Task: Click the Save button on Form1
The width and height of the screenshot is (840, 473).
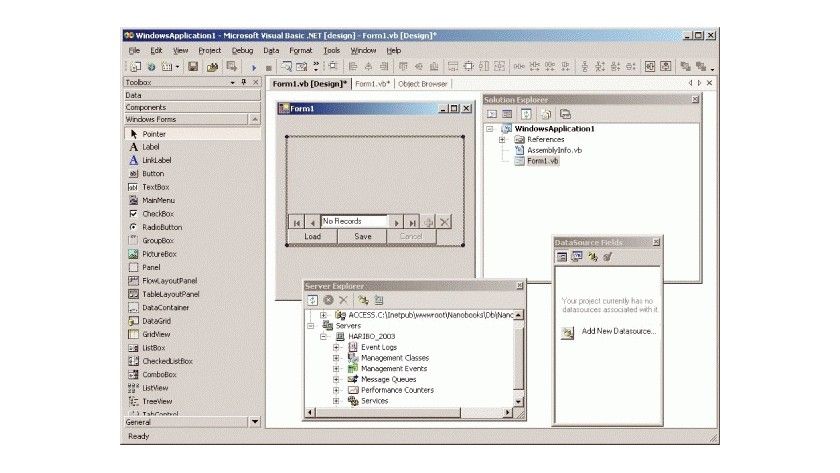Action: pyautogui.click(x=362, y=237)
